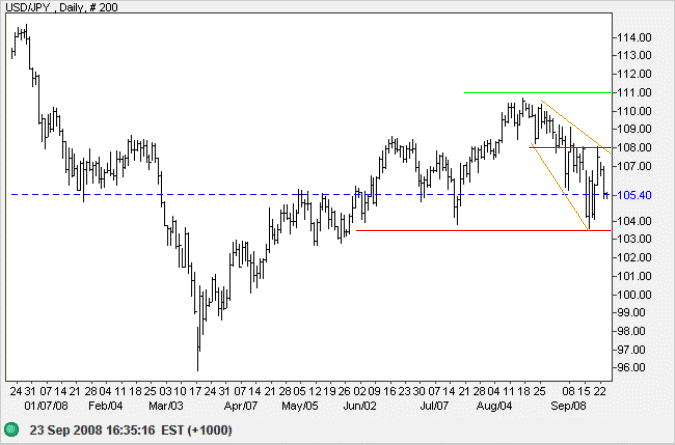Click the blue 105.40 current price label
Image resolution: width=675 pixels, height=445 pixels.
[634, 195]
